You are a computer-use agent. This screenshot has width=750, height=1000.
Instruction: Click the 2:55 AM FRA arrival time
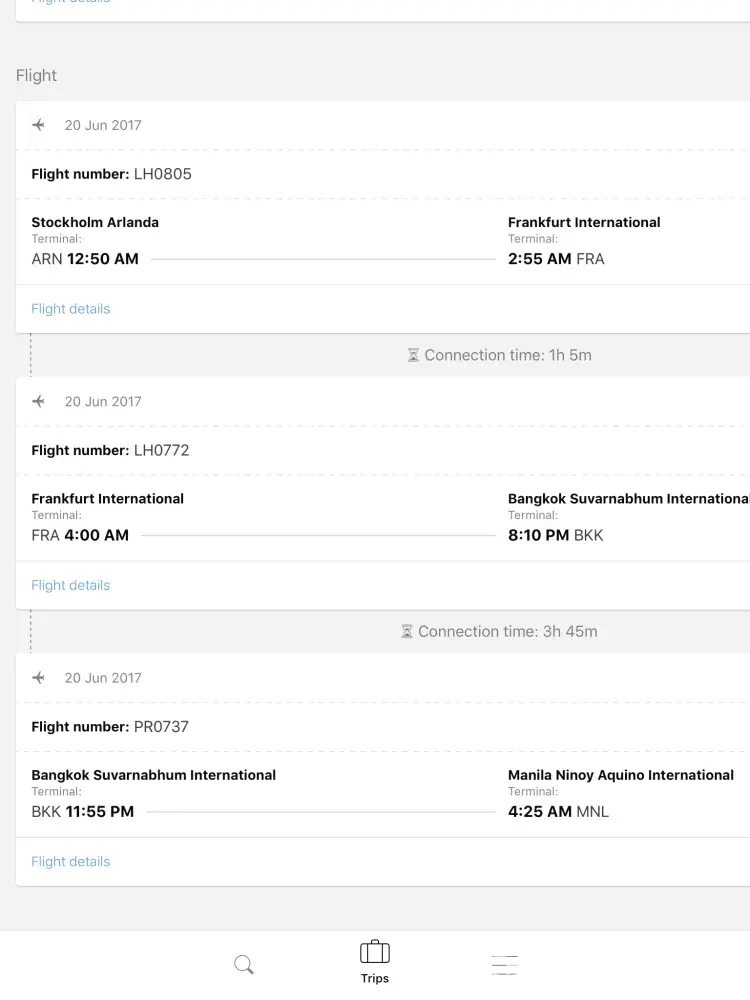[x=556, y=259]
